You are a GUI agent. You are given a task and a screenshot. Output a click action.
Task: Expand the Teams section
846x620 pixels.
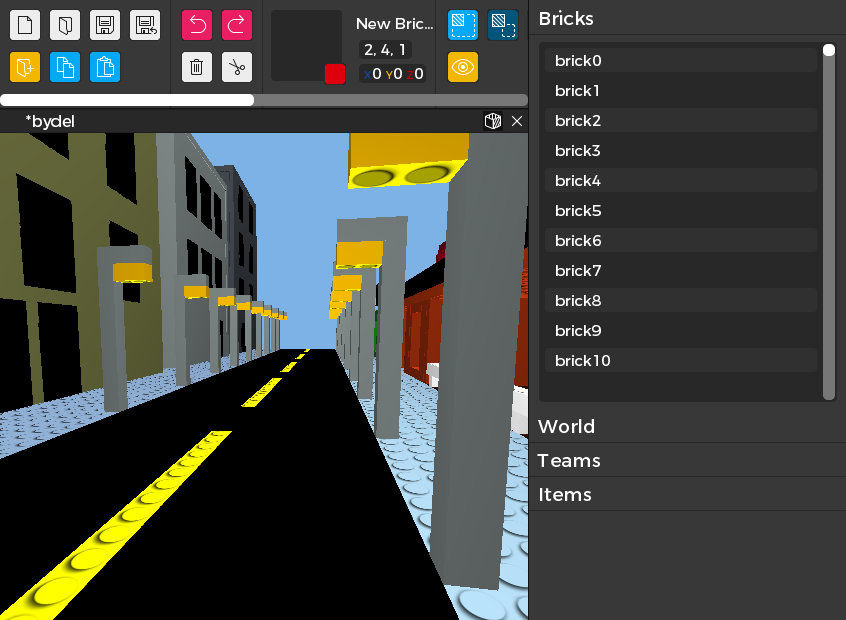569,461
